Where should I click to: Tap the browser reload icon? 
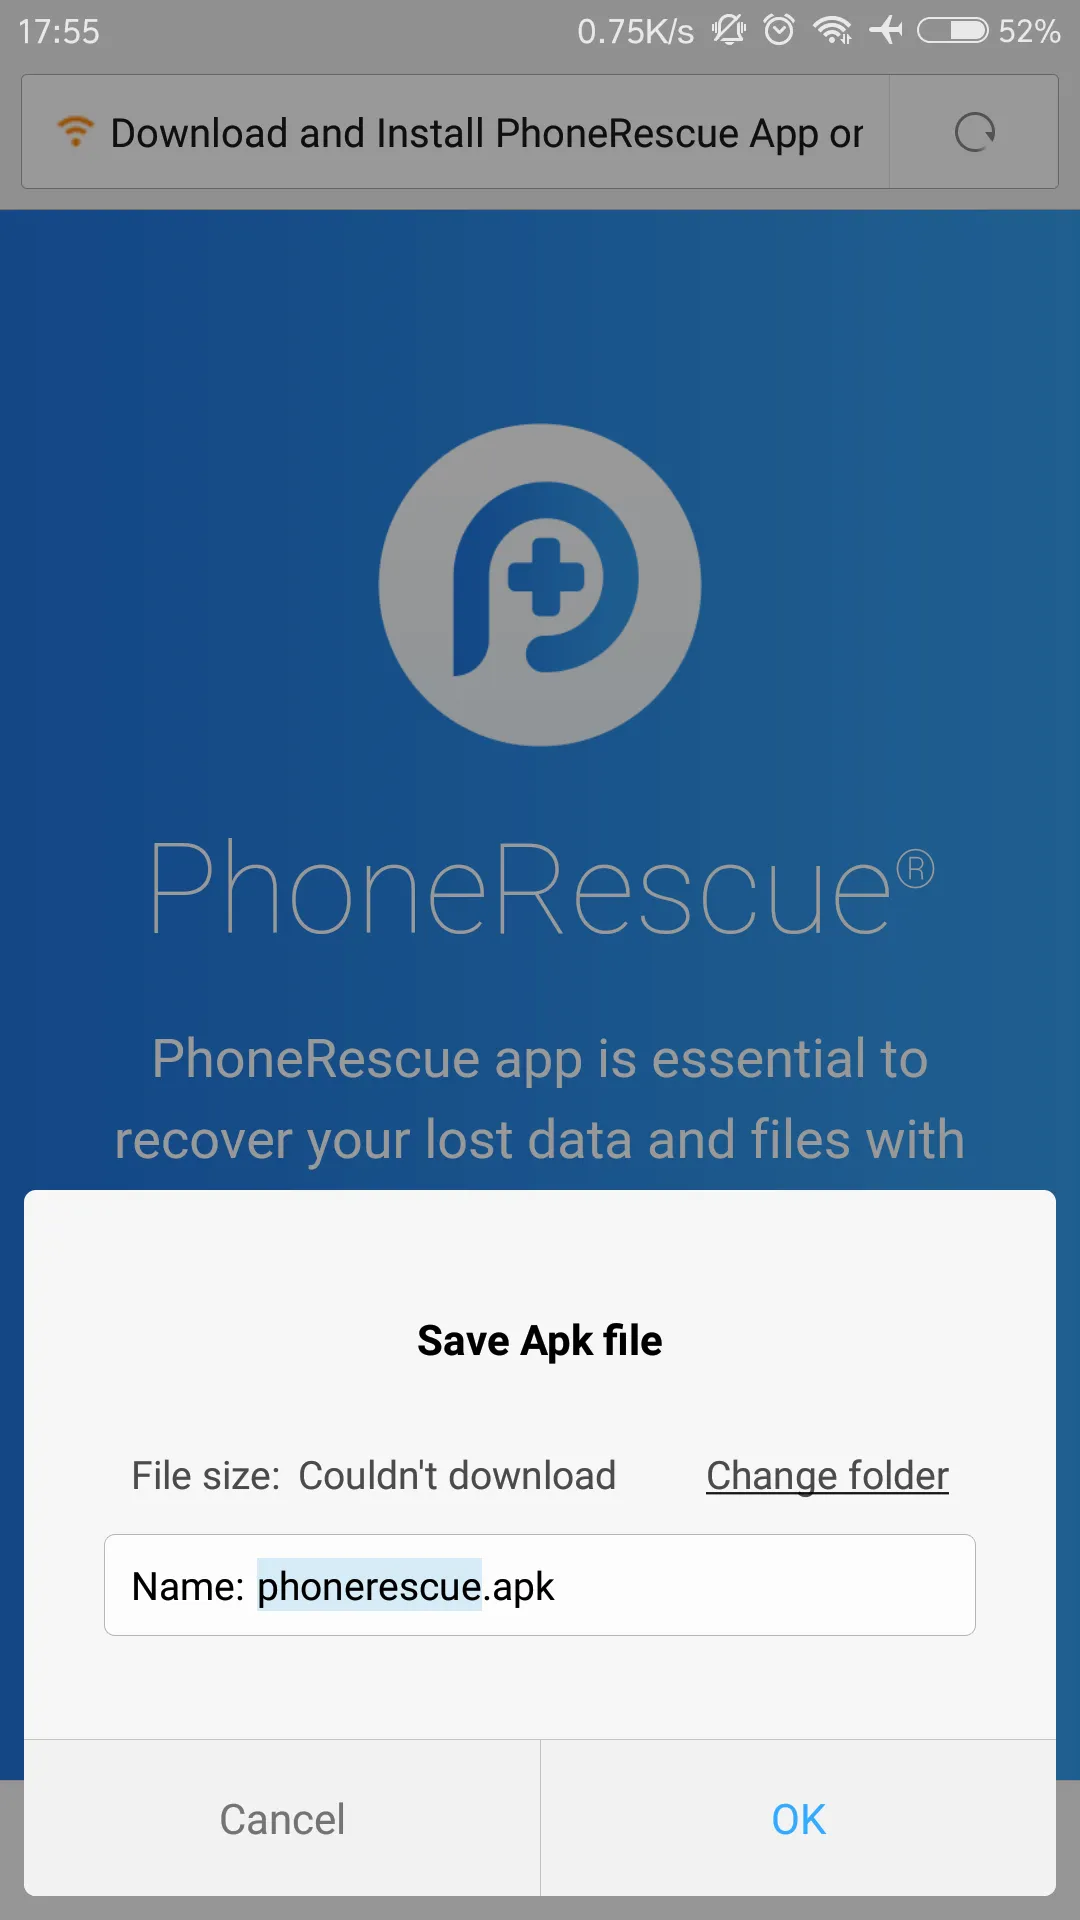[974, 132]
